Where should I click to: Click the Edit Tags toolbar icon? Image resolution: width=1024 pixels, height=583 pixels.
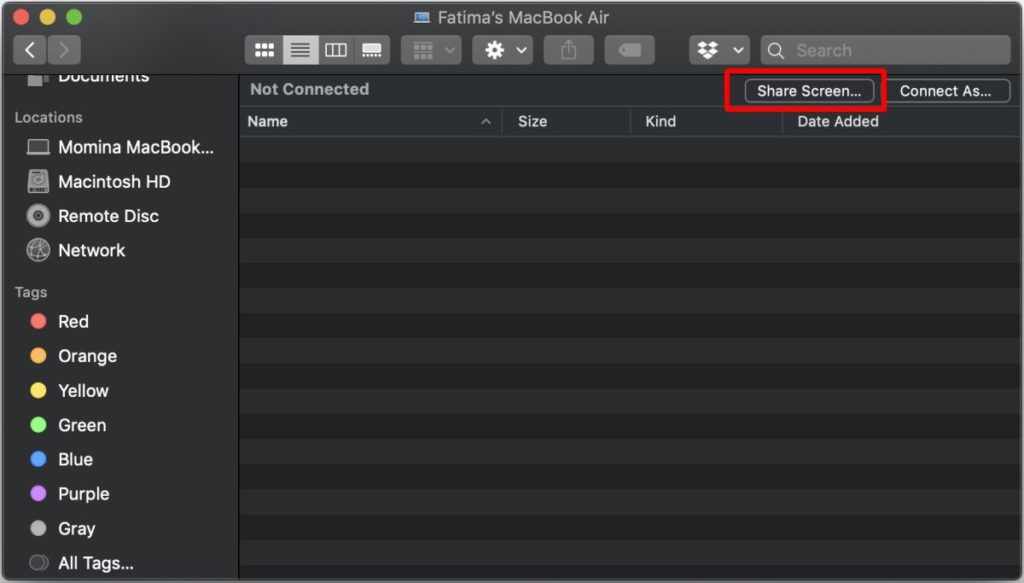click(x=629, y=49)
